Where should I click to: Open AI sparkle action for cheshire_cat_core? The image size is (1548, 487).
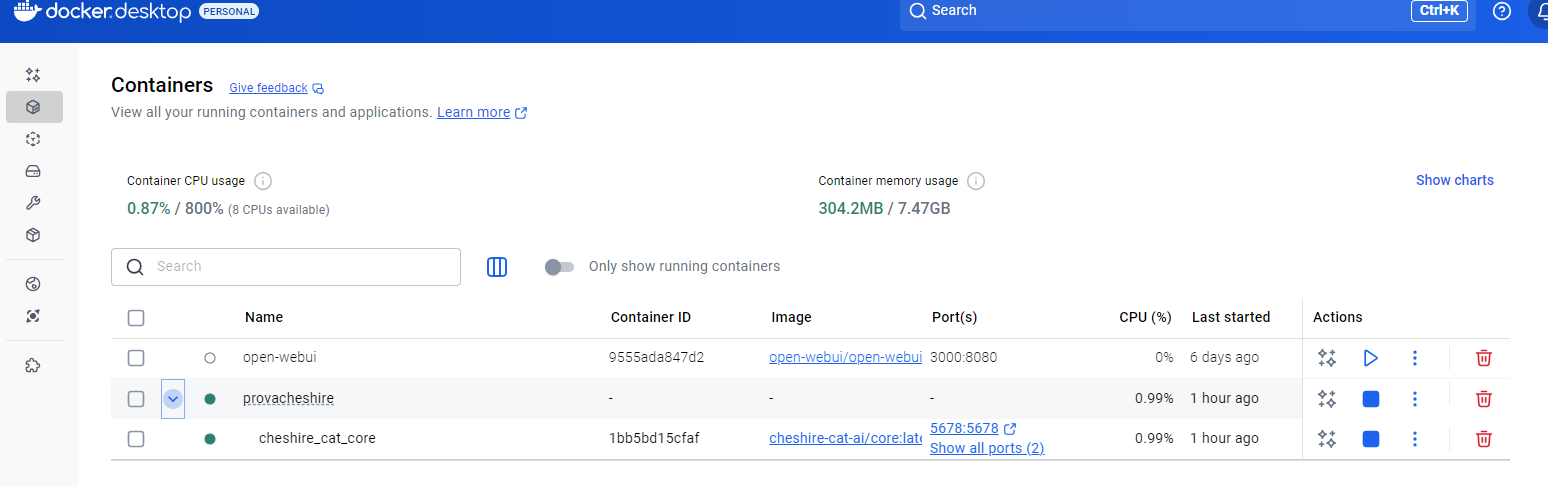(1327, 438)
